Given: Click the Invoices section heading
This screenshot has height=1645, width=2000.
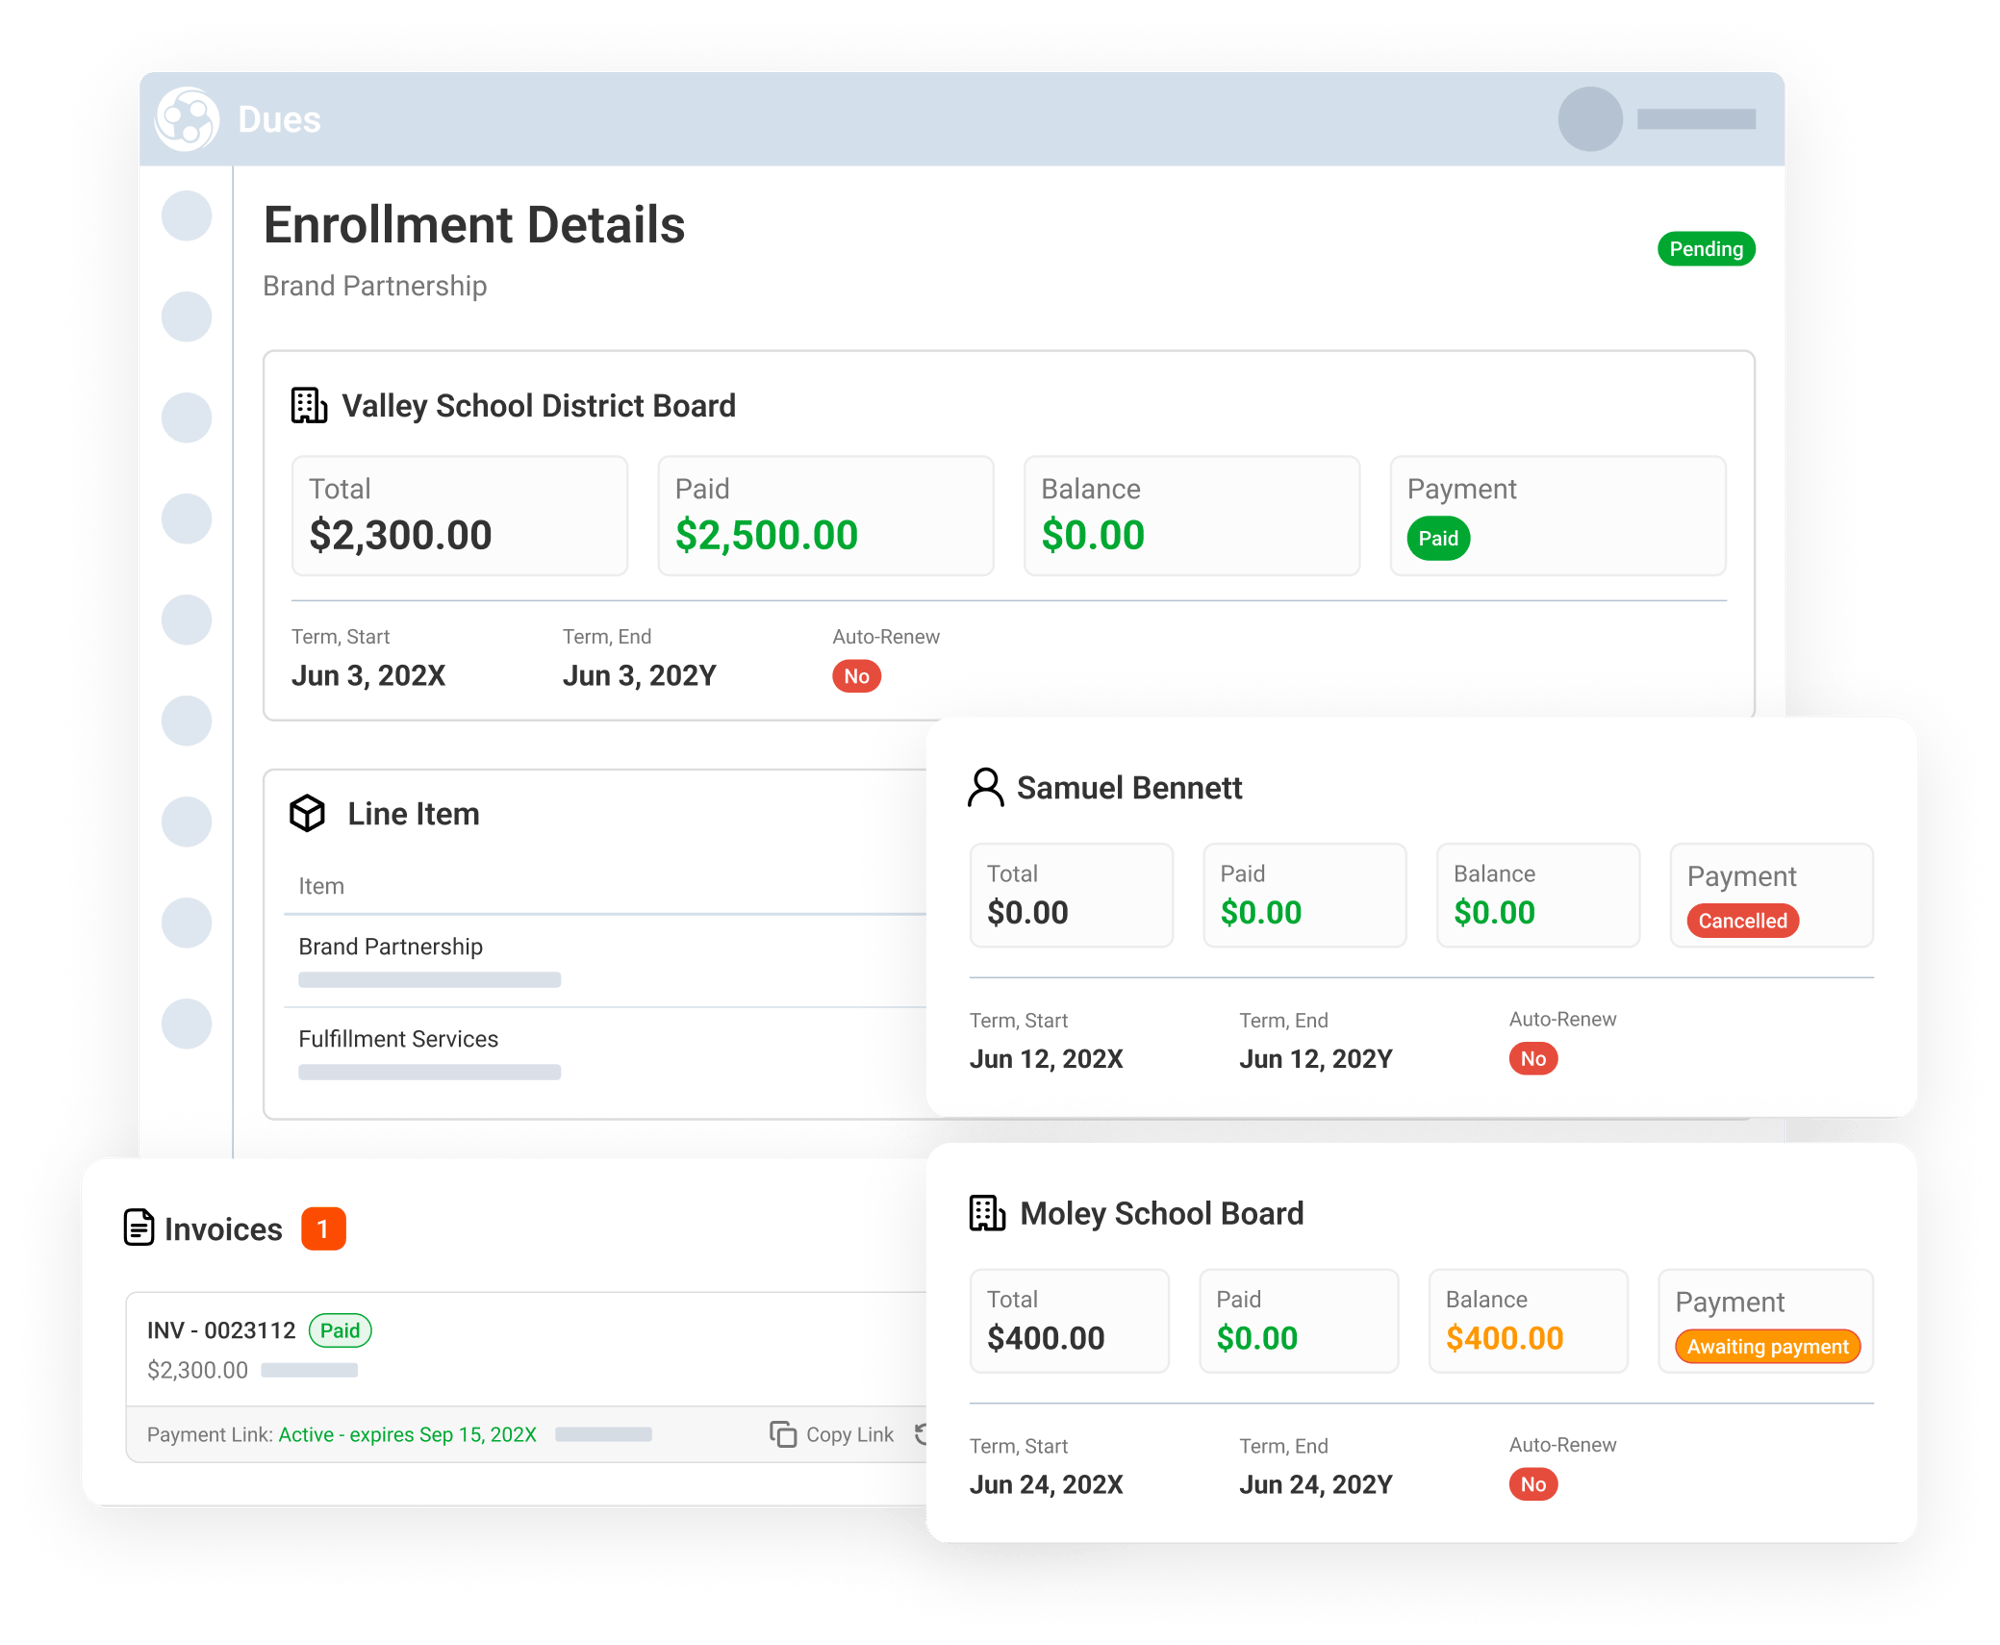Looking at the screenshot, I should coord(223,1229).
